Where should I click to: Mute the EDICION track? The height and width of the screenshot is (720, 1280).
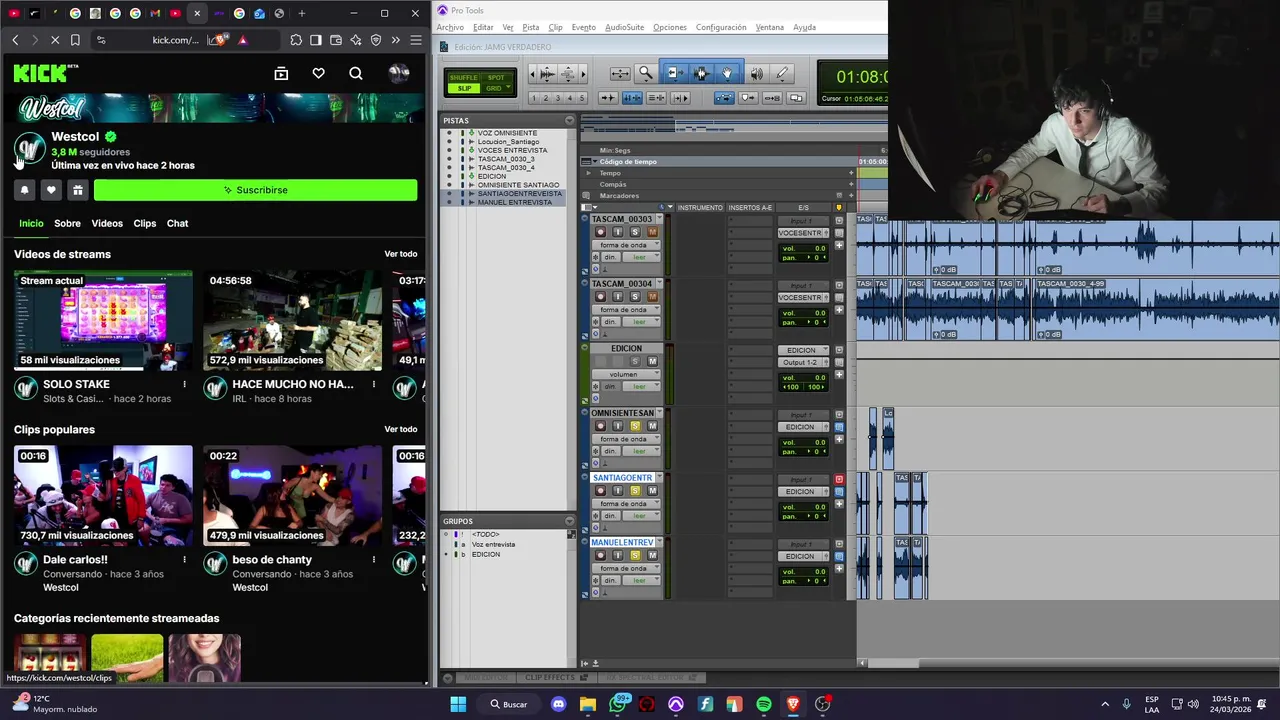(x=652, y=361)
